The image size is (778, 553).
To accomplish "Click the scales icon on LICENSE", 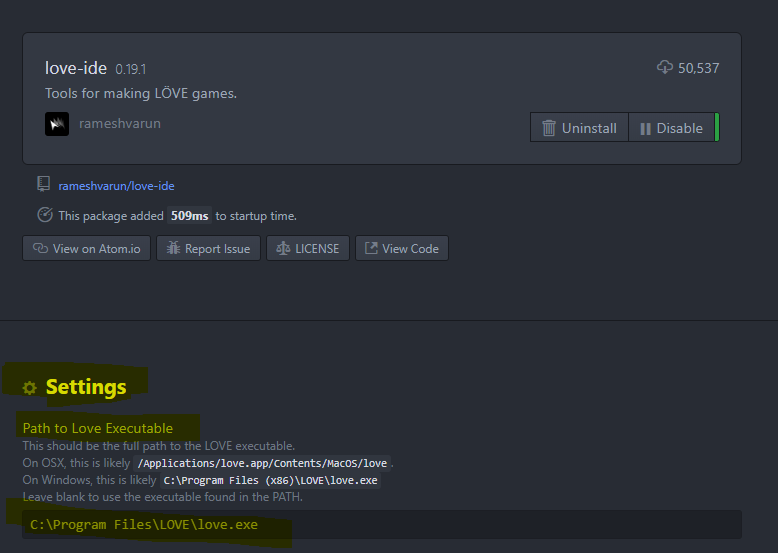I will click(x=283, y=248).
